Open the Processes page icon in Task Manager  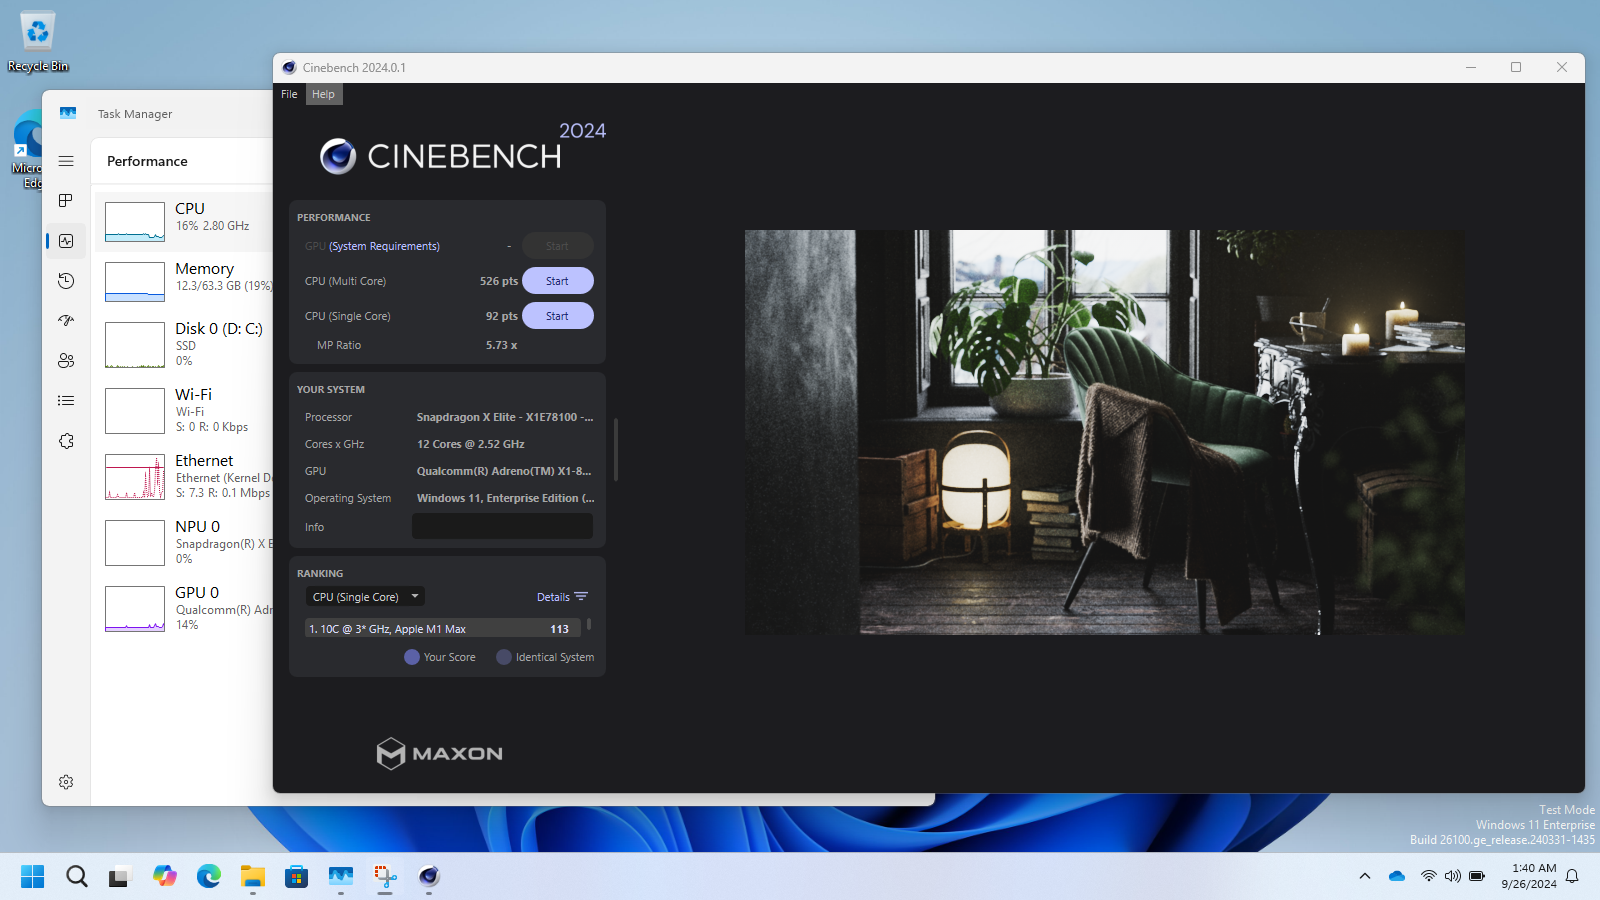point(66,201)
